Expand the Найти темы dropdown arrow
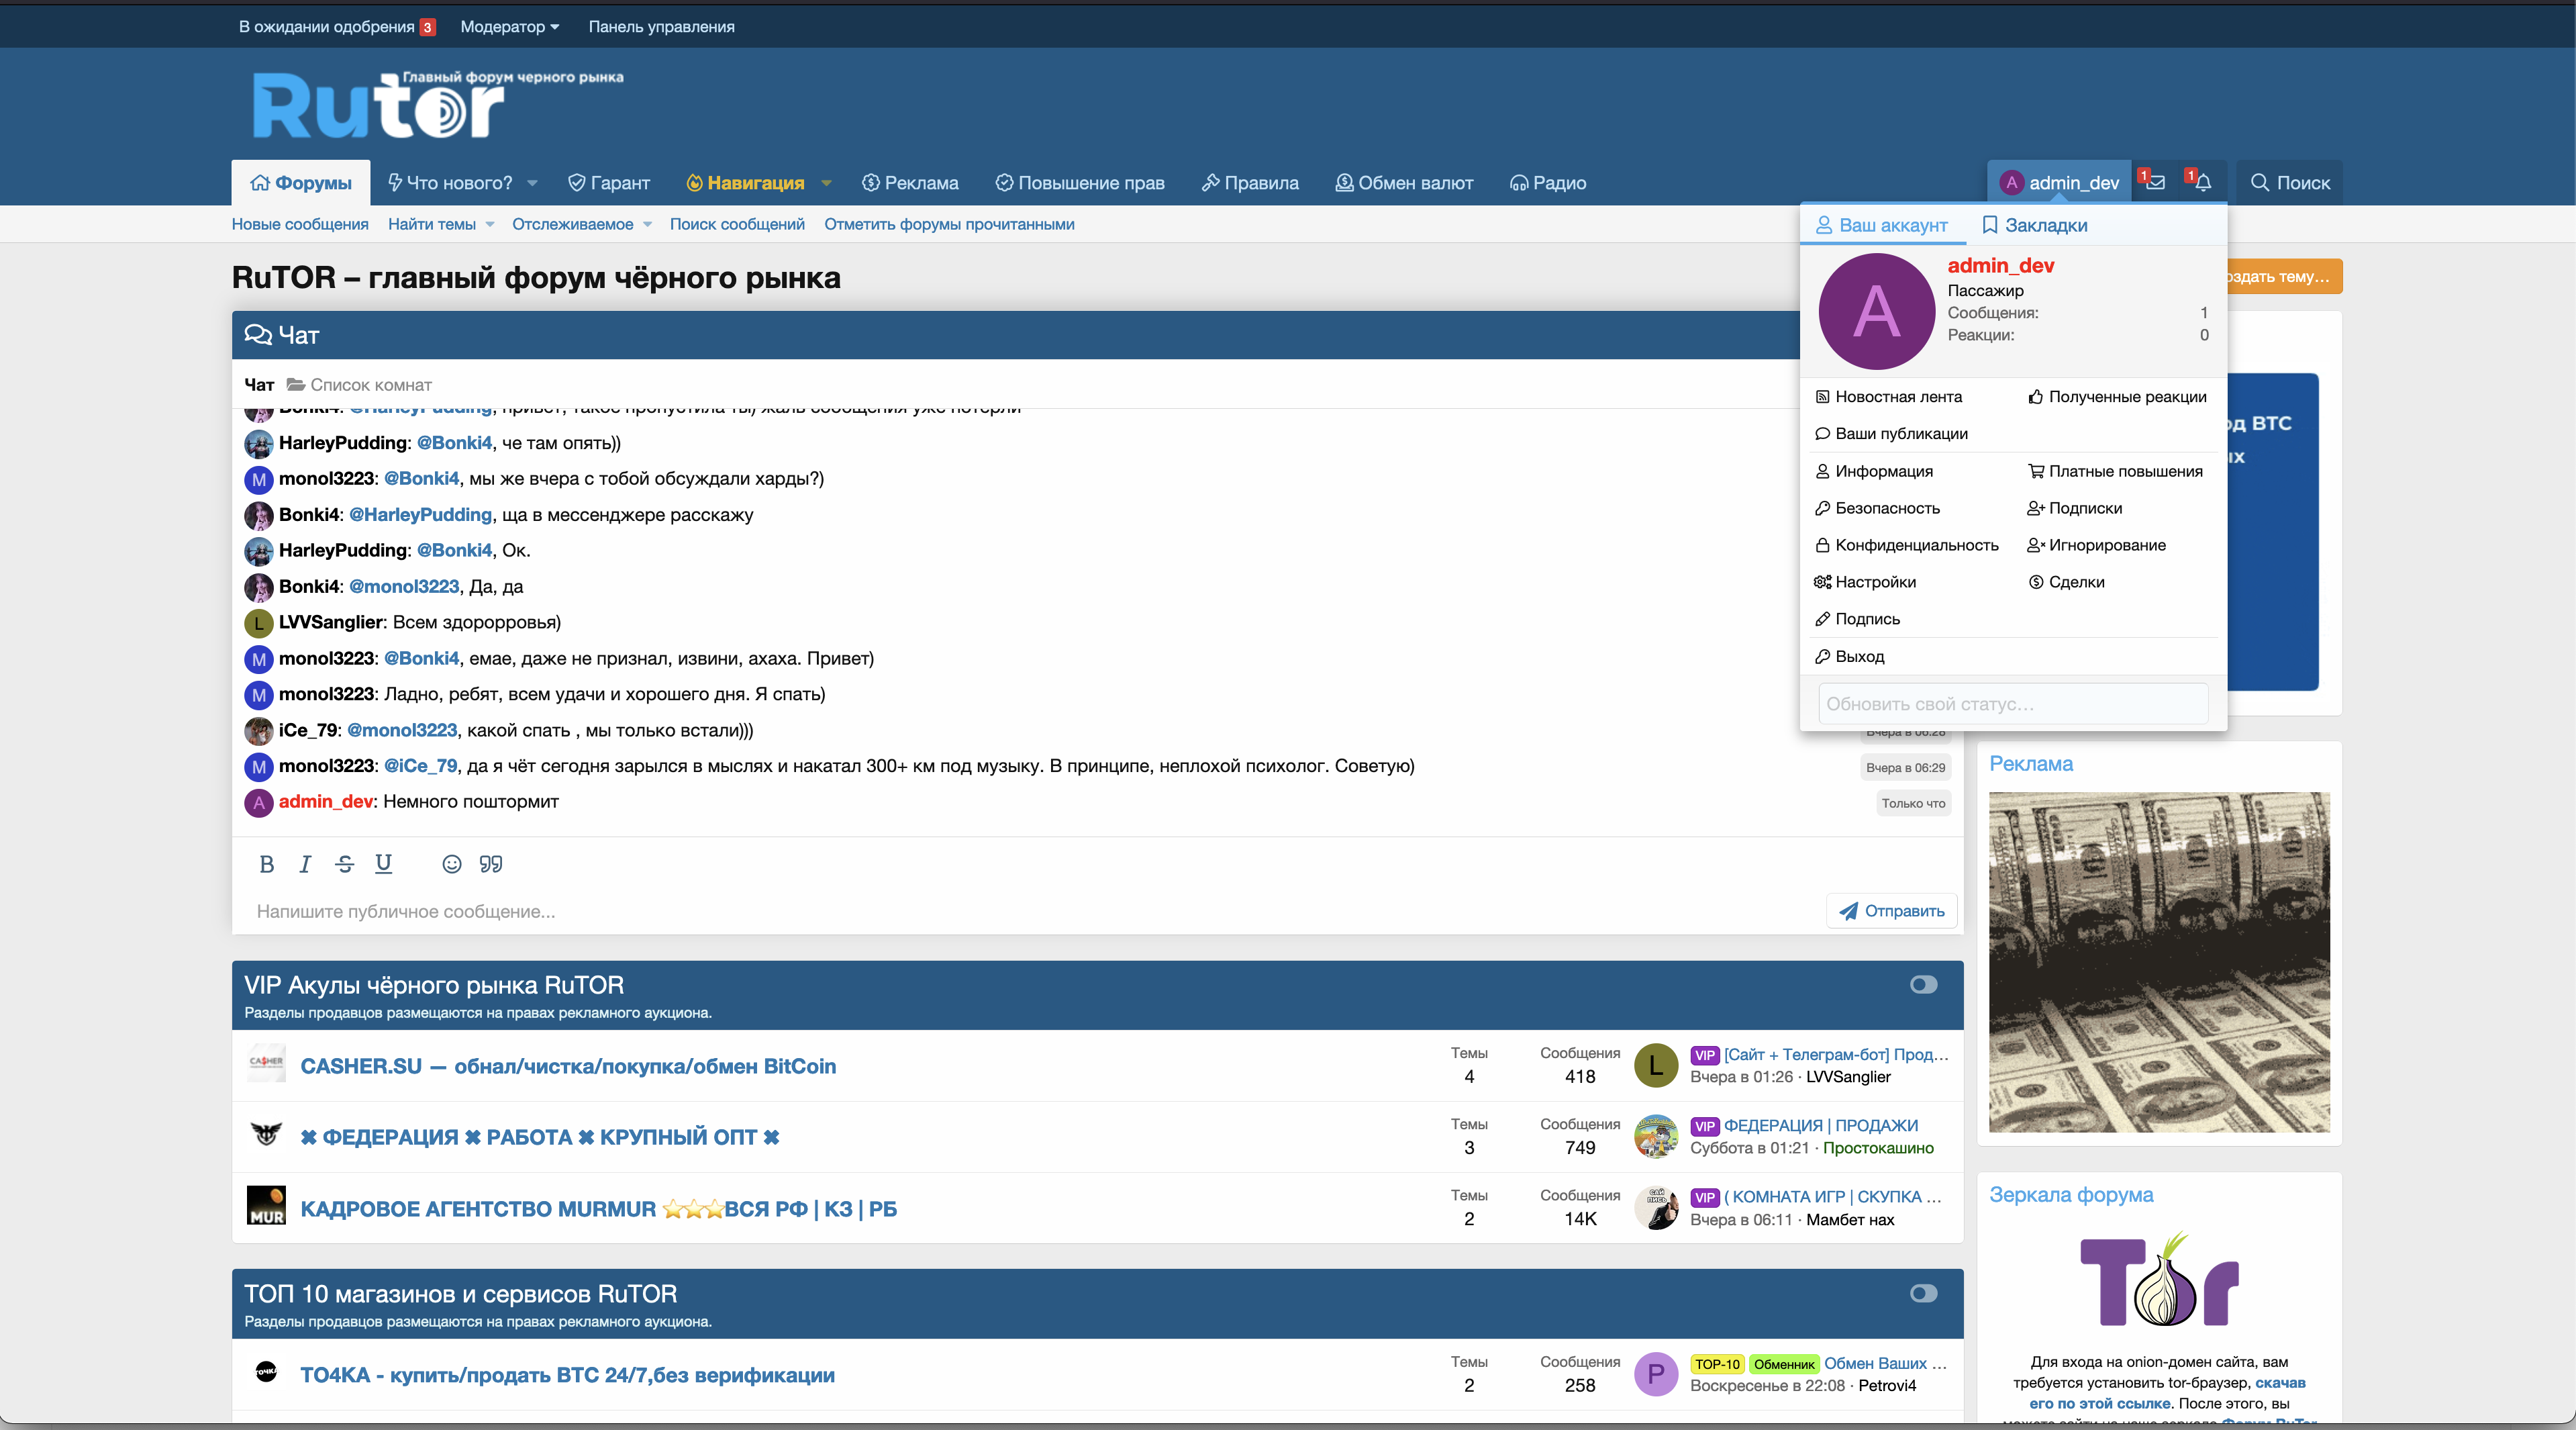The width and height of the screenshot is (2576, 1430). point(490,225)
